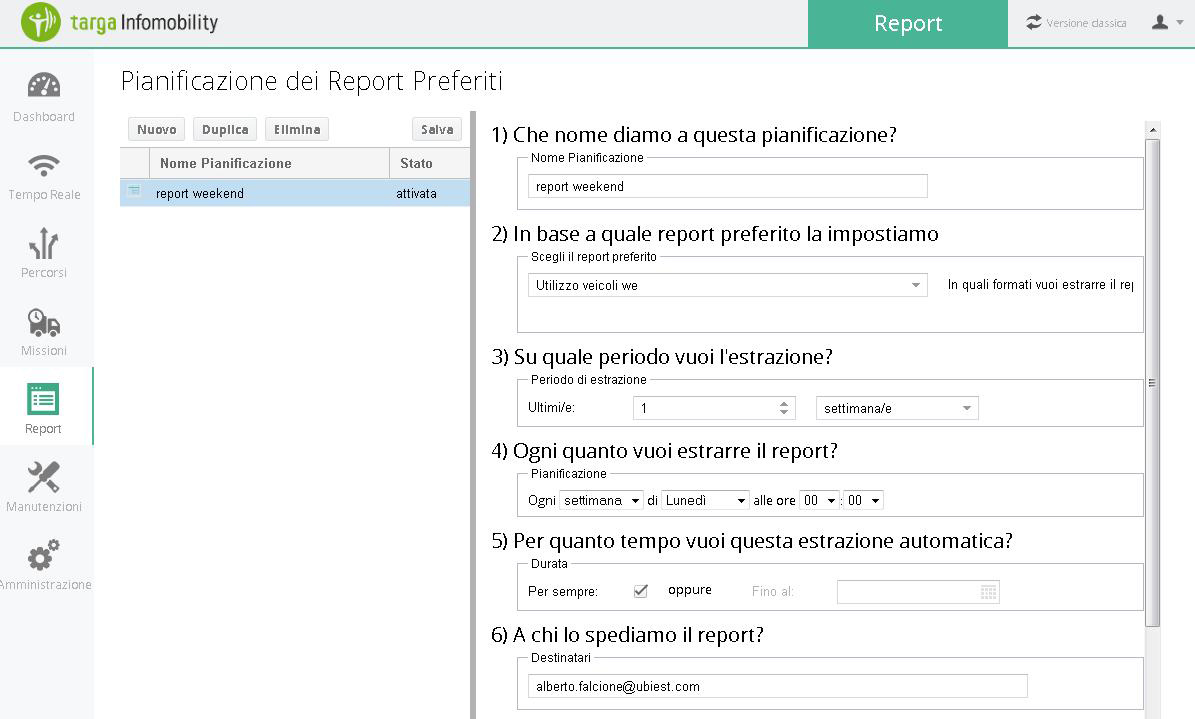Open the Amministrazione gears icon
Image resolution: width=1195 pixels, height=719 pixels.
pyautogui.click(x=43, y=555)
